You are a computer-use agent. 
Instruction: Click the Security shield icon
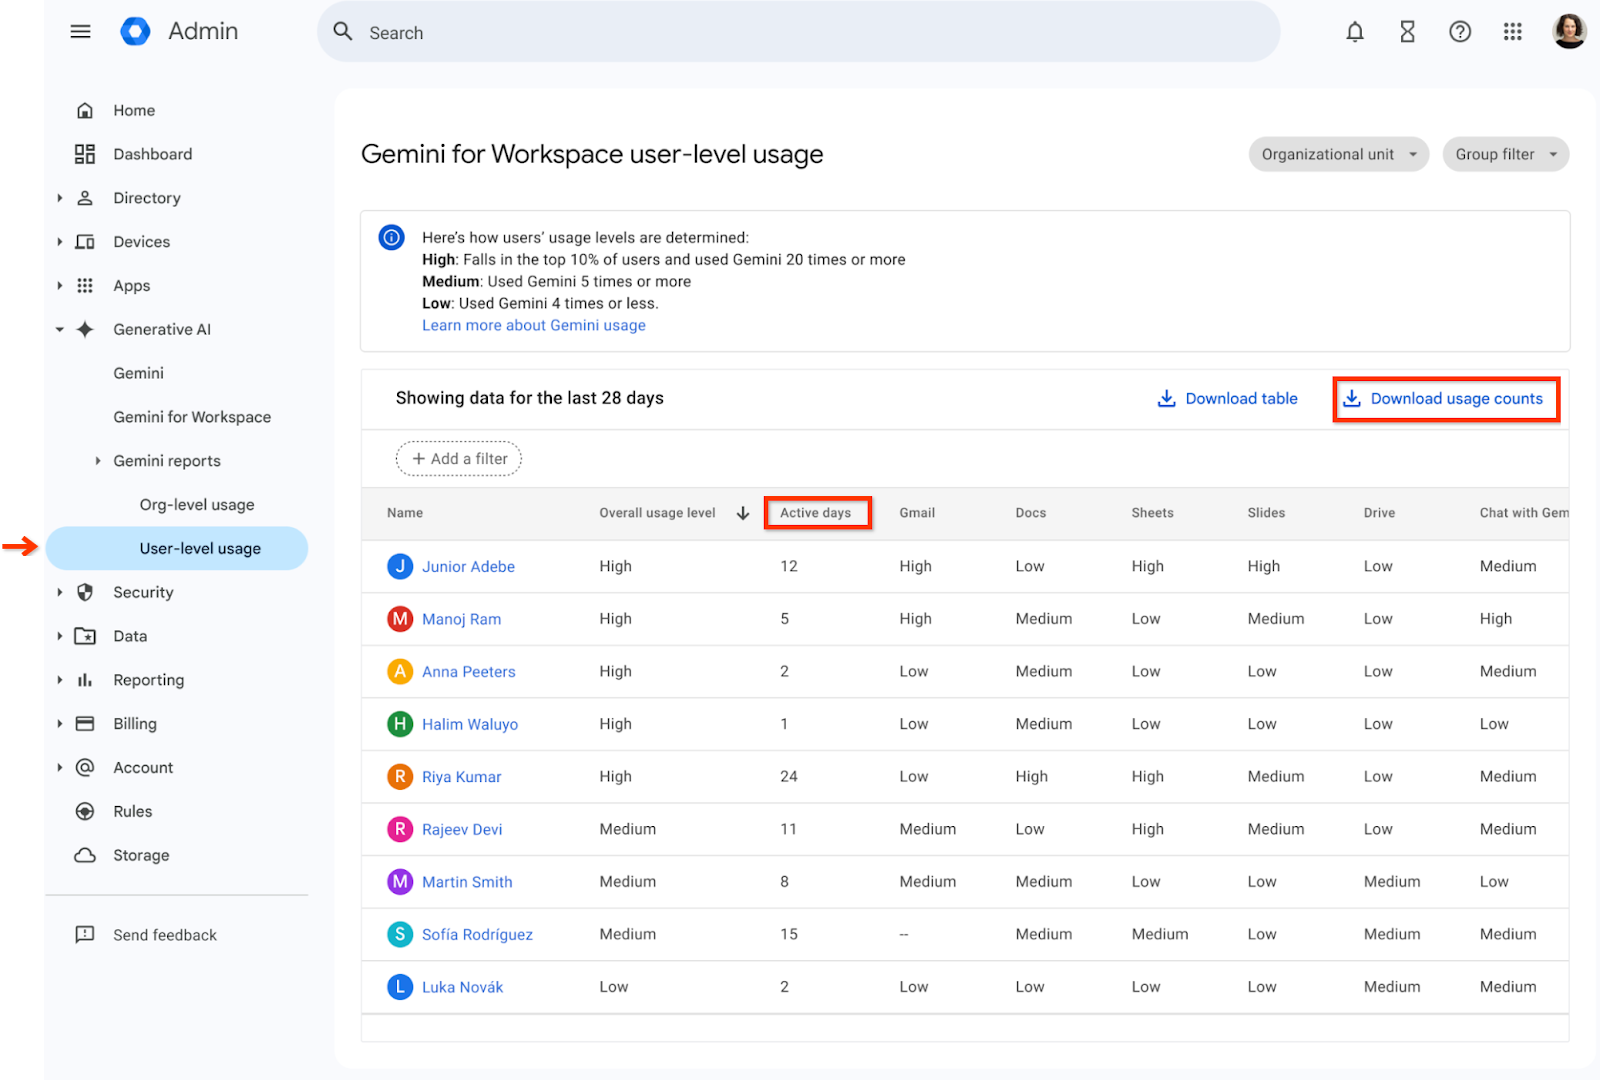click(x=85, y=592)
